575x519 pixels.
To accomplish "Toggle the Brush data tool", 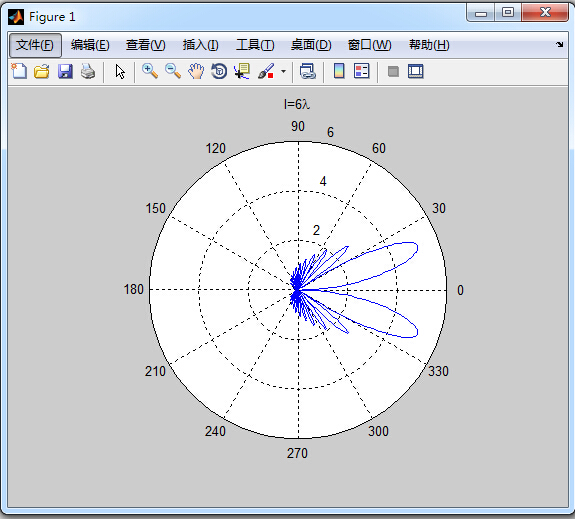I will (x=266, y=71).
